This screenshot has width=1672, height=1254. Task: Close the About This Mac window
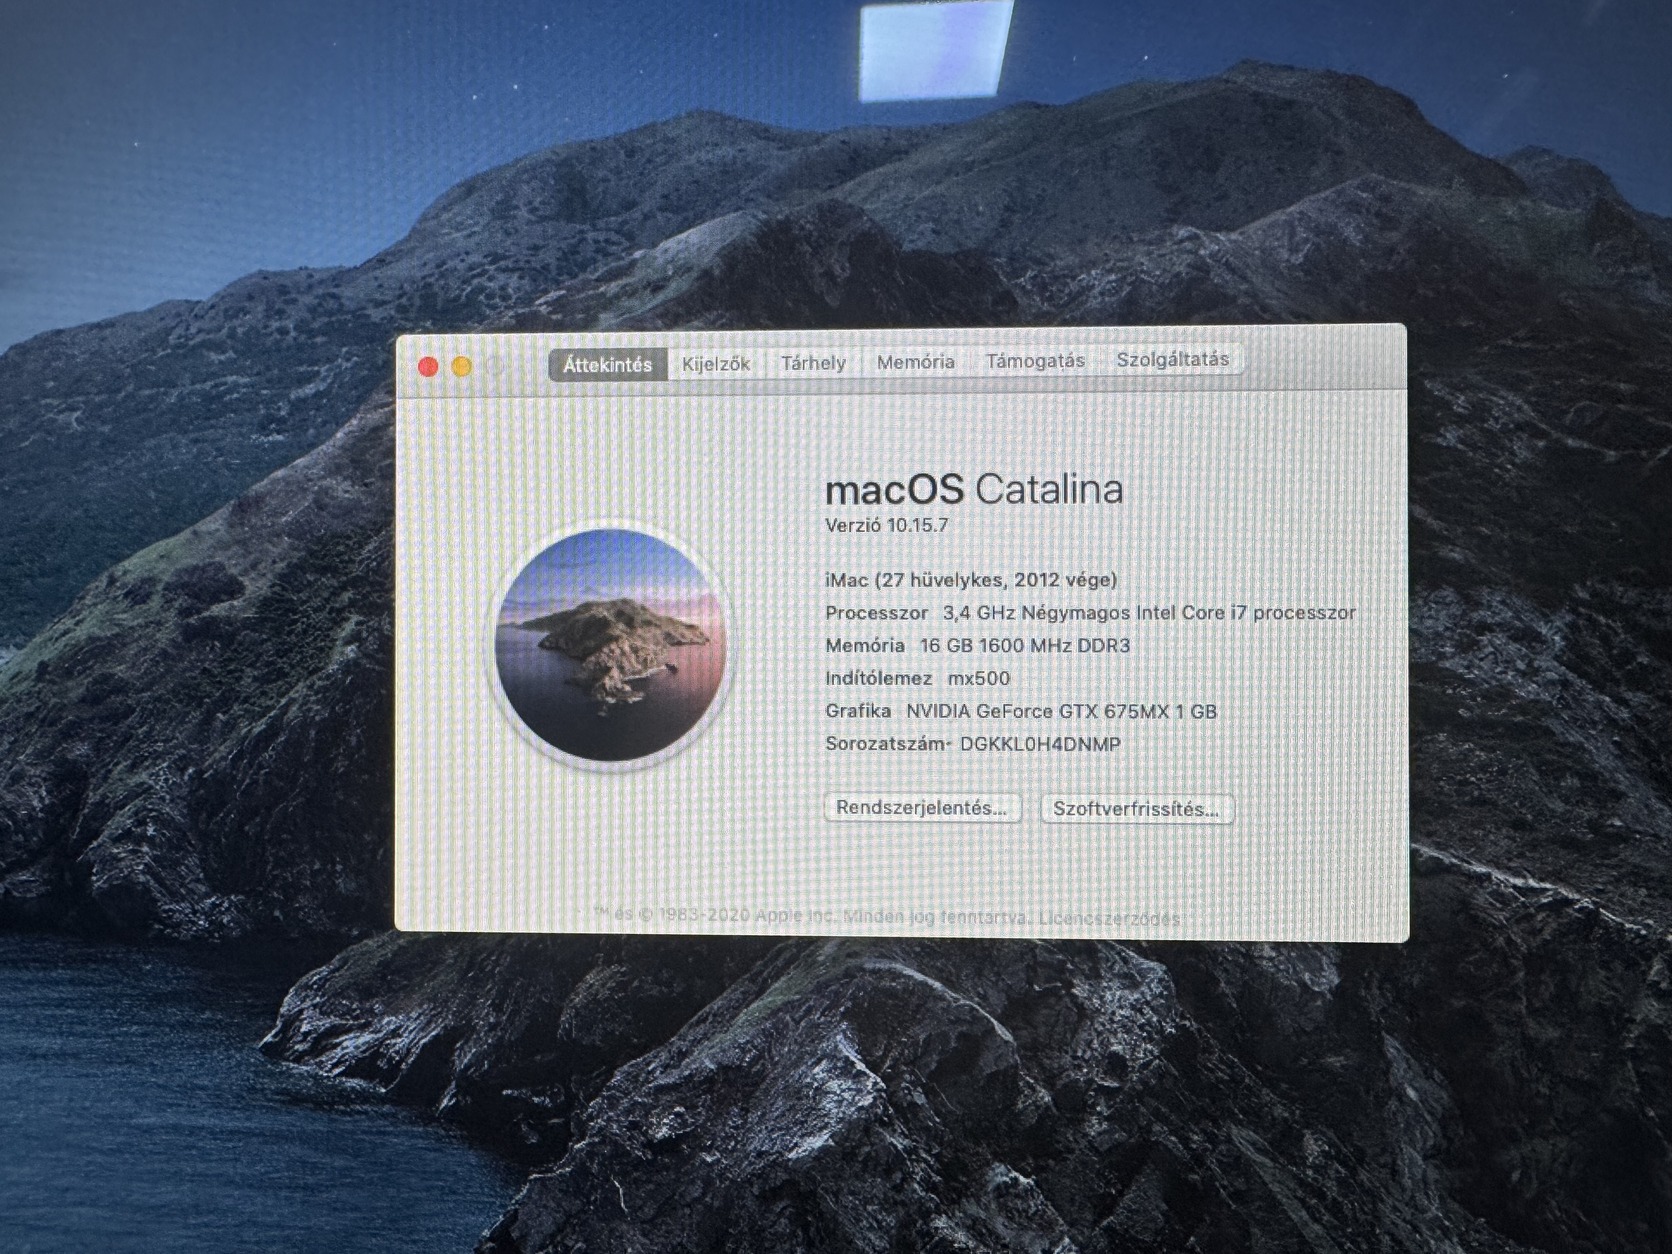428,367
